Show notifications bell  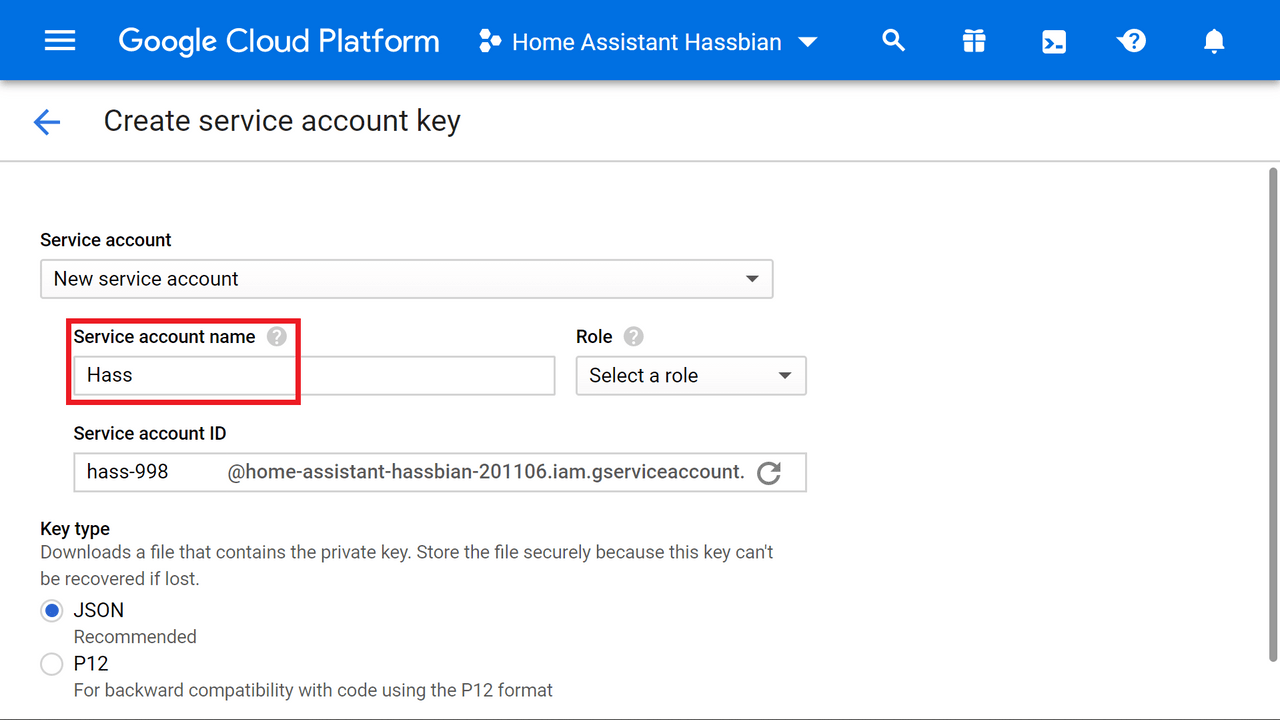1213,41
